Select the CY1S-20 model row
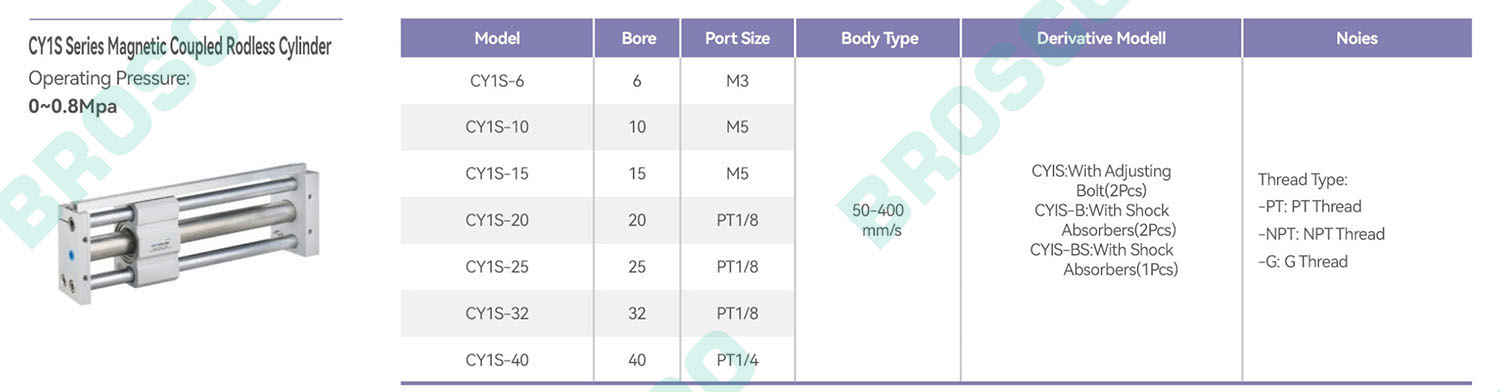The image size is (1500, 392). coord(597,220)
